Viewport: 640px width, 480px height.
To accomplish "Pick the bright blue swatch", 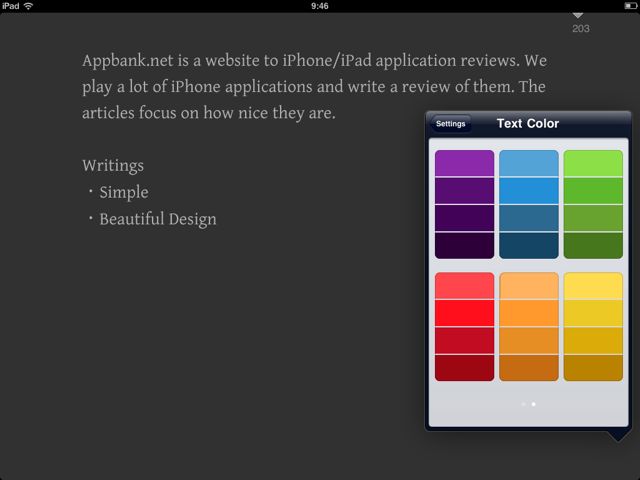I will pos(529,191).
